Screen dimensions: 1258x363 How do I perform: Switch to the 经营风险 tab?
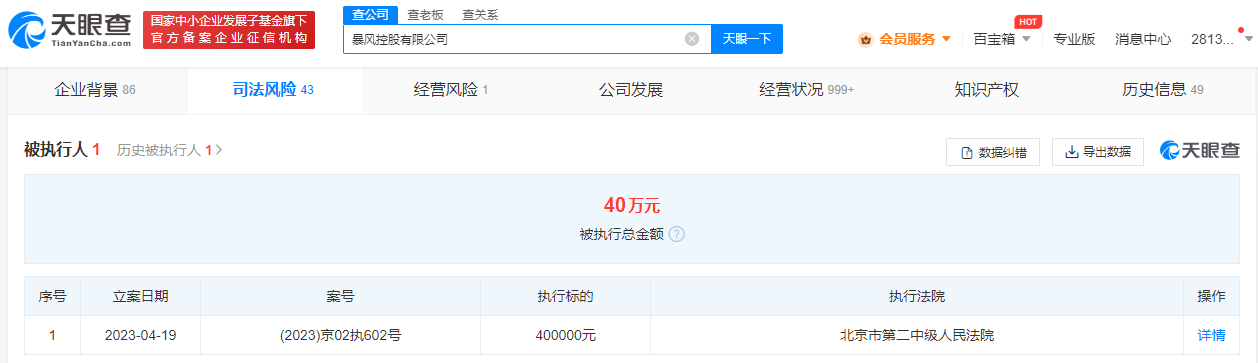point(451,90)
